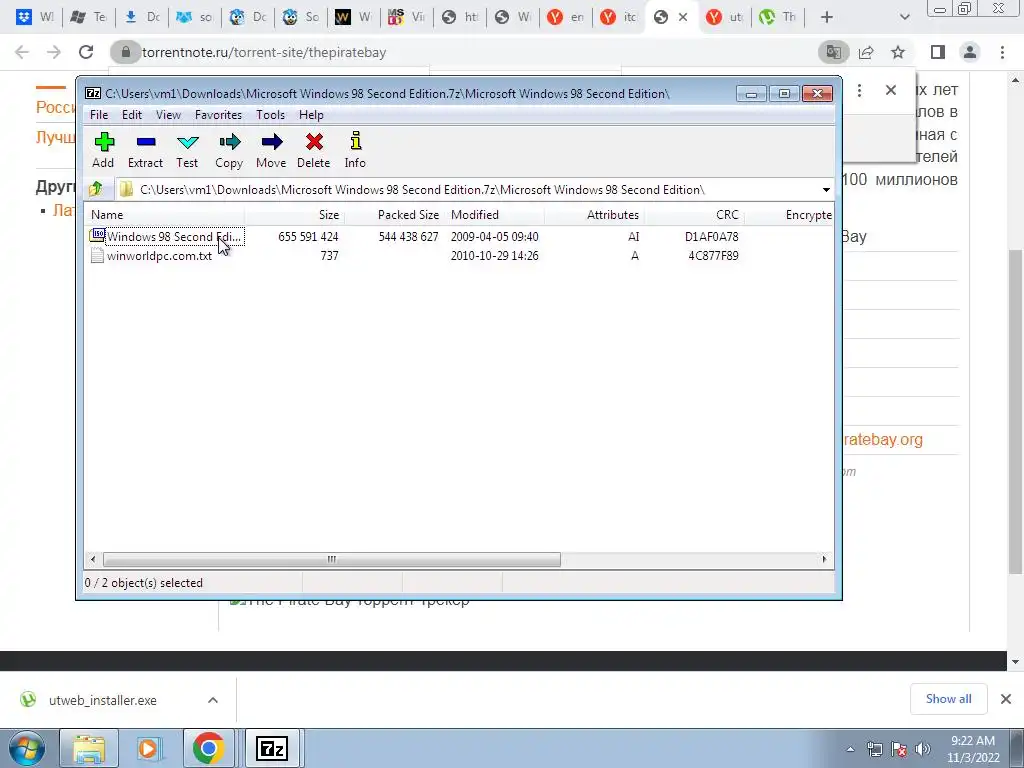
Task: Click the 655 591 424 size value
Action: click(x=308, y=236)
